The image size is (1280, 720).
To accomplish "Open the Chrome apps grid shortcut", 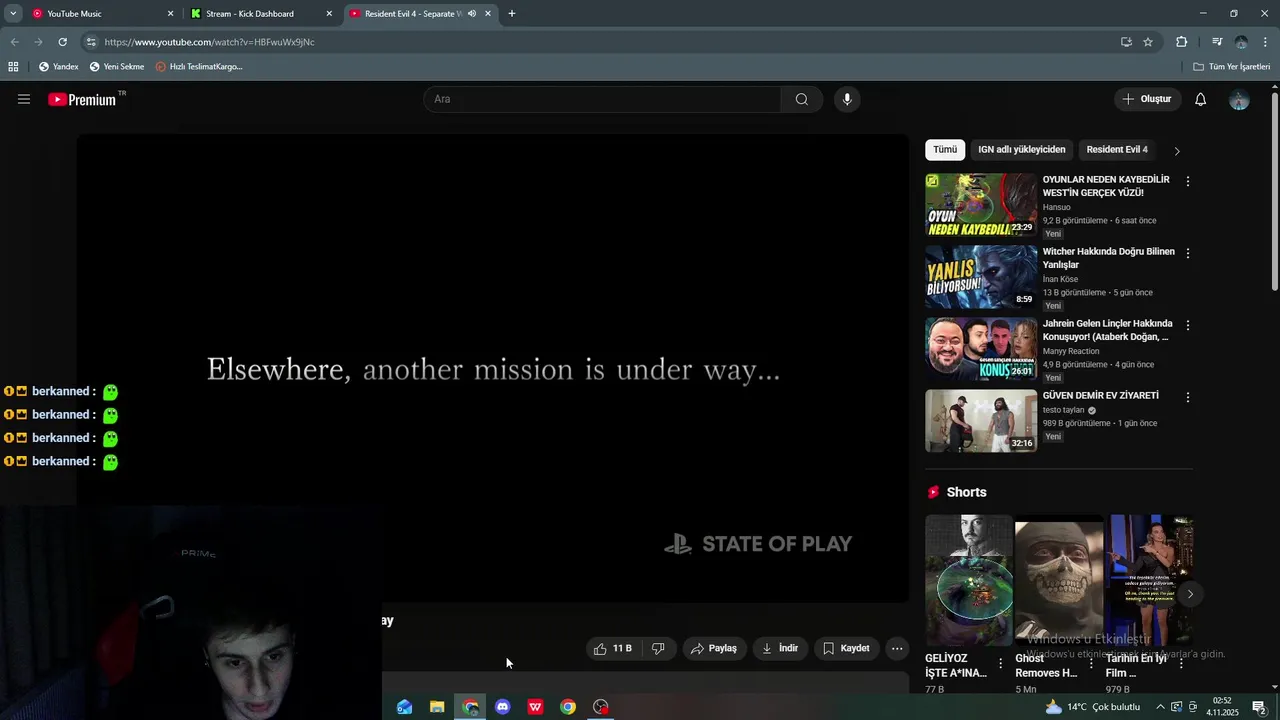I will tap(13, 67).
